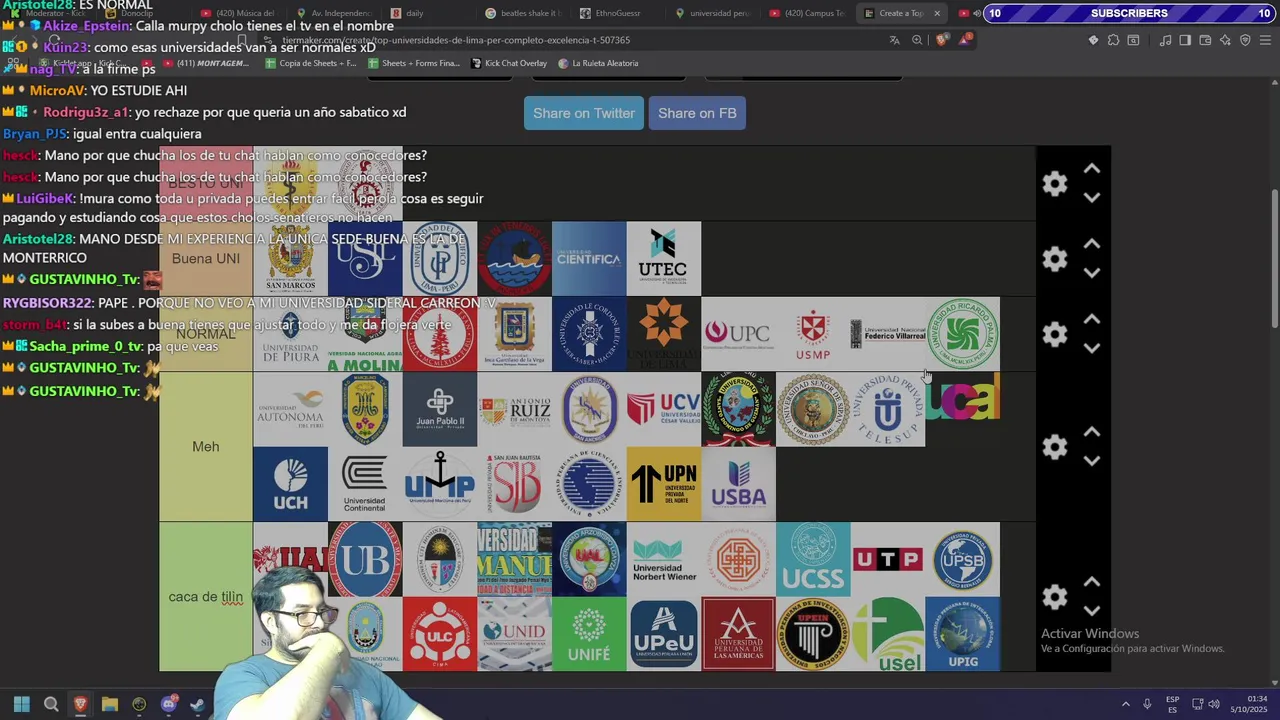Select the UCV Universidad César Vallejo logo
Image resolution: width=1280 pixels, height=720 pixels.
tap(664, 409)
